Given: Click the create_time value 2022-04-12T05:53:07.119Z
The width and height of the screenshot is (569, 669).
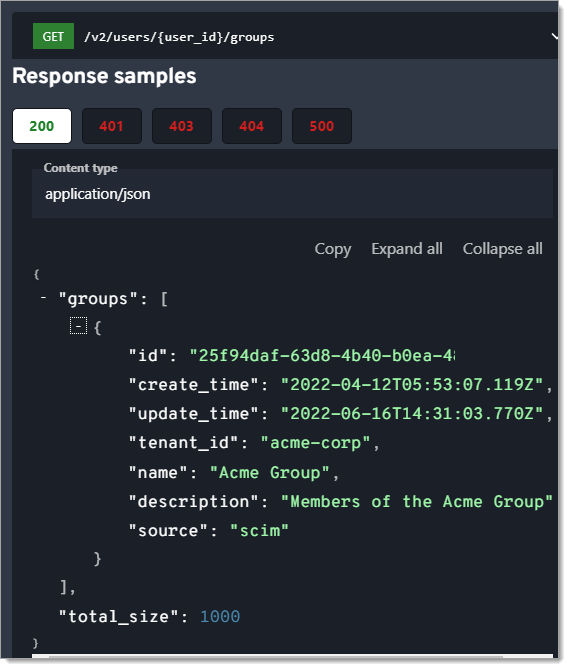Looking at the screenshot, I should (x=412, y=385).
